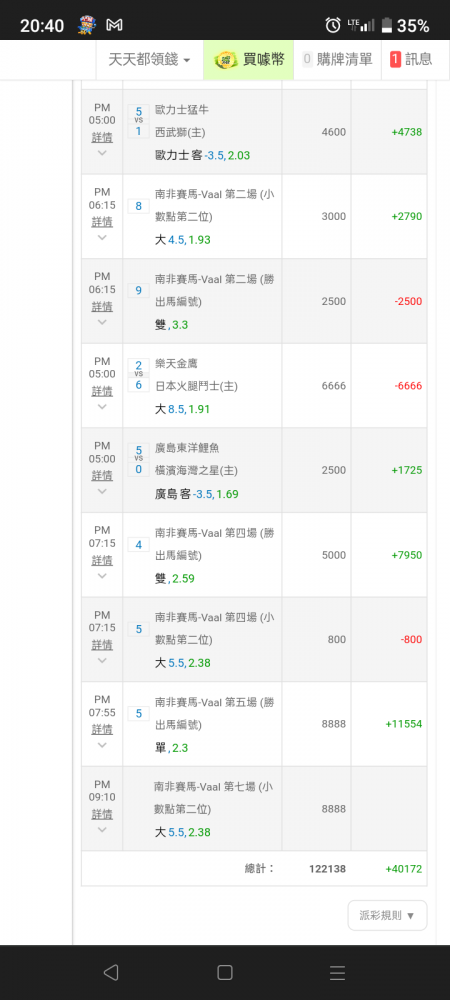The width and height of the screenshot is (450, 1000).
Task: Open 詳情 link for Vaal 第四場 勝出馬編號
Action: click(x=102, y=560)
